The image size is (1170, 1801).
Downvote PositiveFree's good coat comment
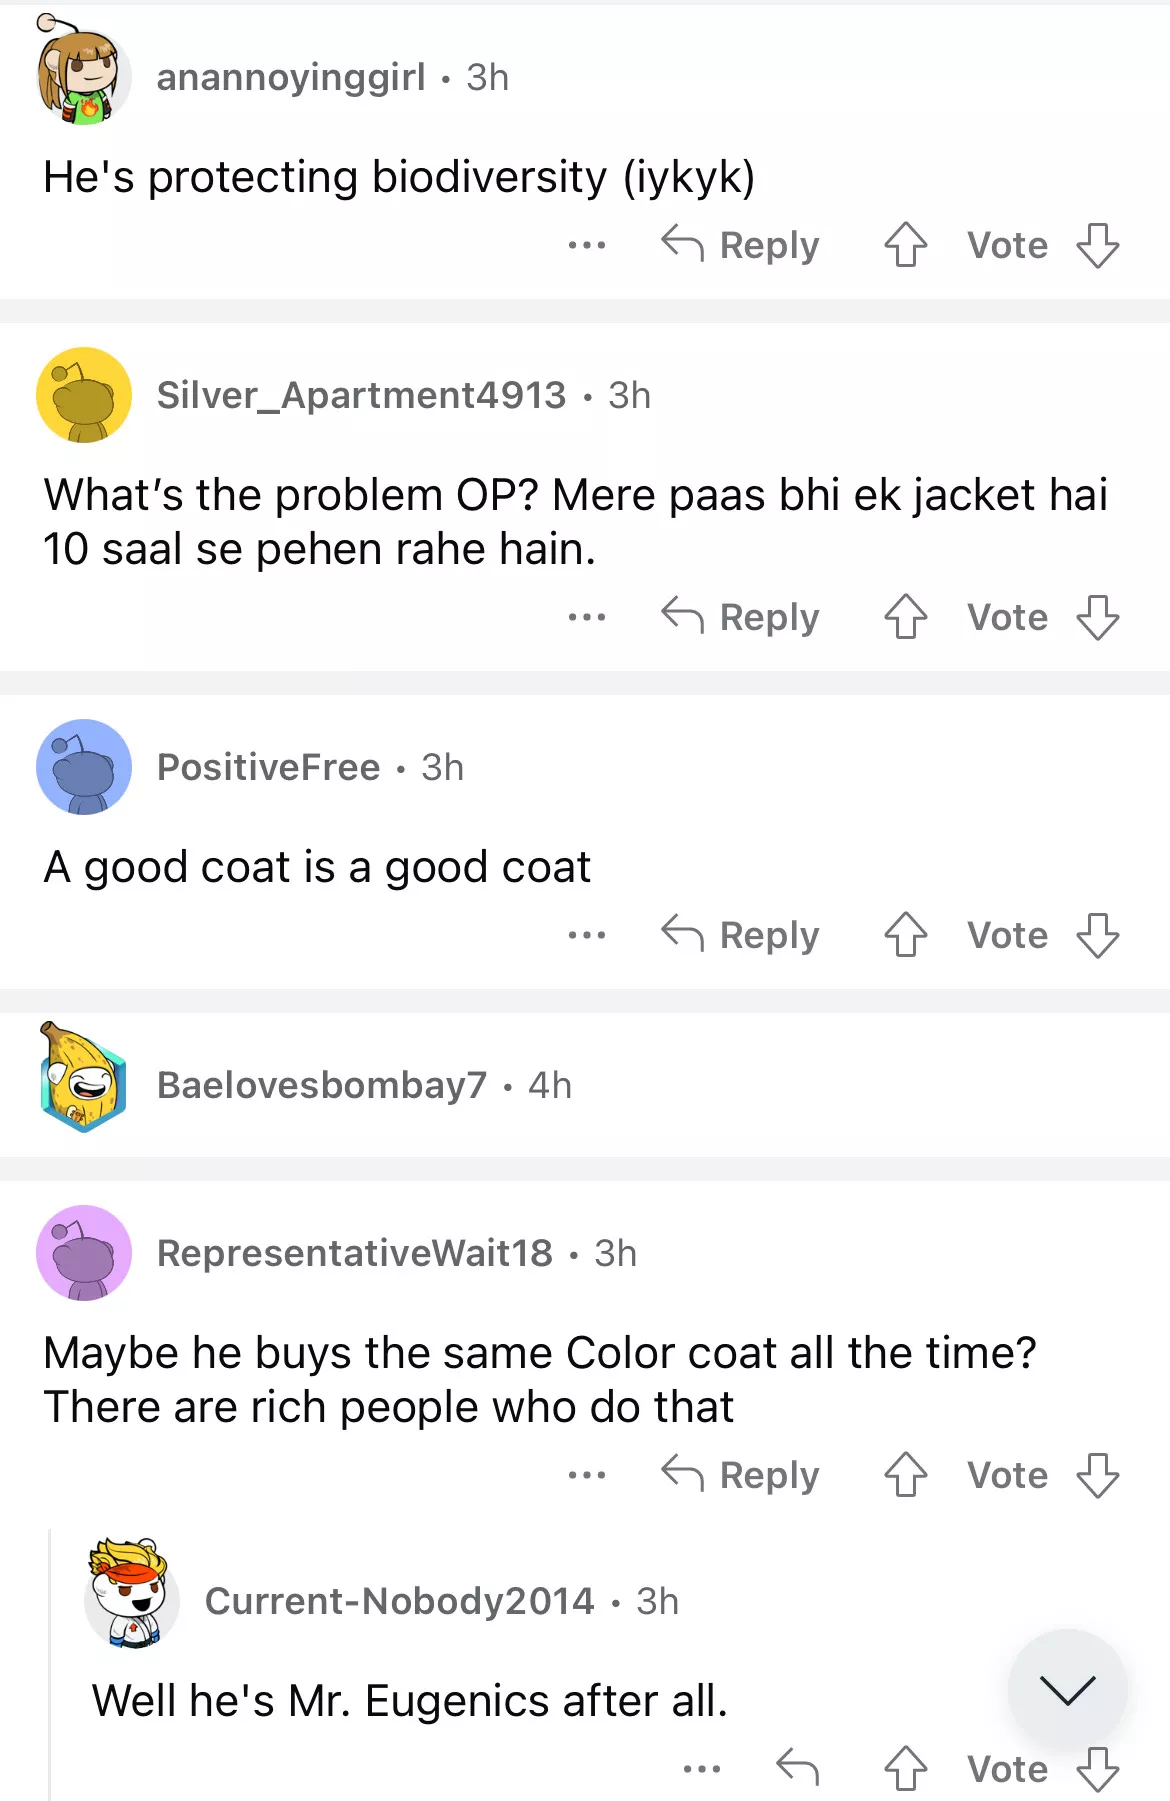(1097, 935)
